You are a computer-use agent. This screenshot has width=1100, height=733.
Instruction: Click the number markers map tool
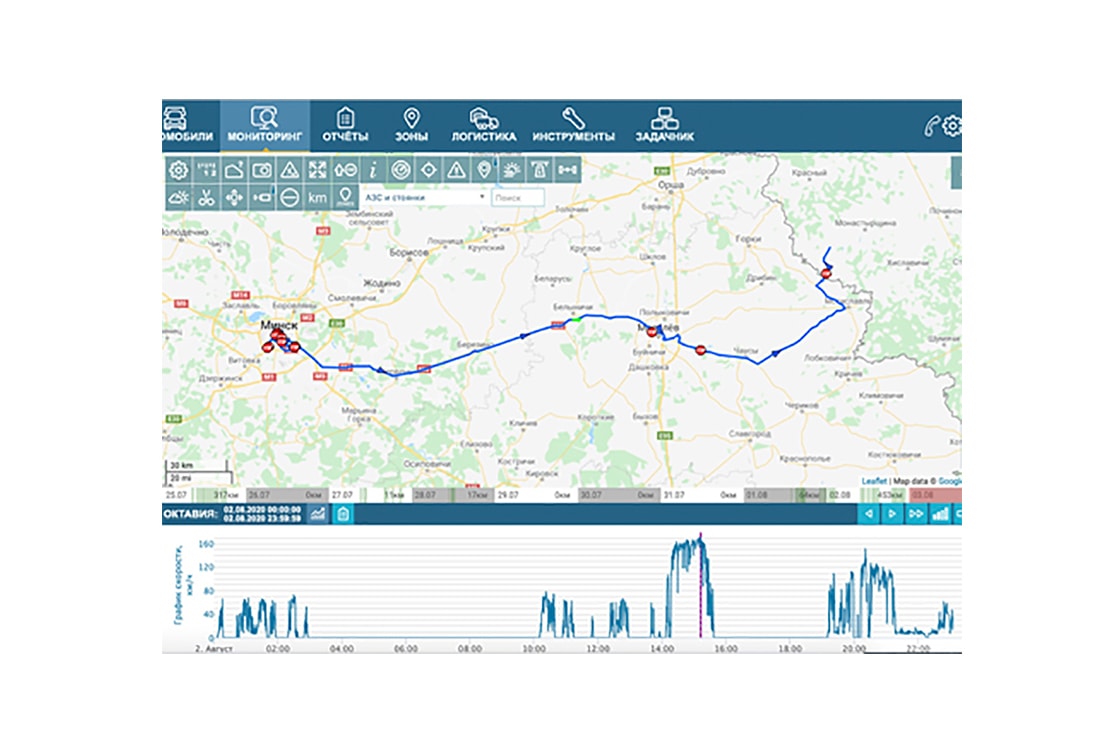click(206, 170)
